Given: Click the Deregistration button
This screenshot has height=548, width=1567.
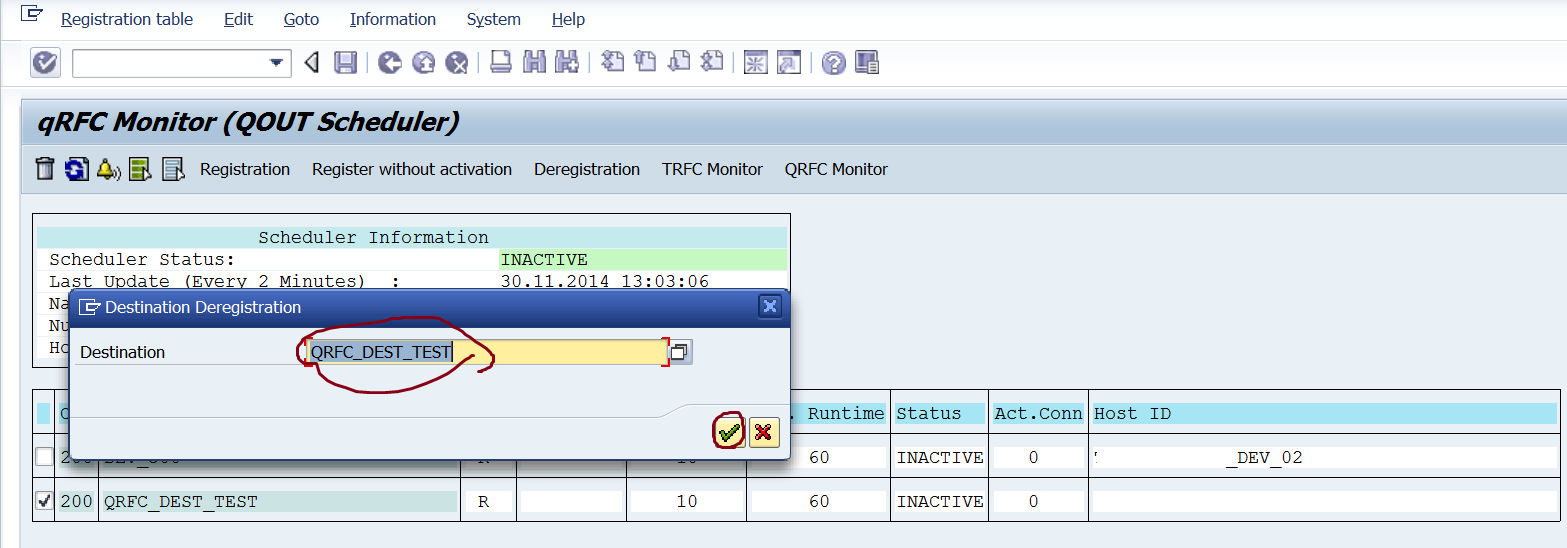Looking at the screenshot, I should click(x=587, y=169).
